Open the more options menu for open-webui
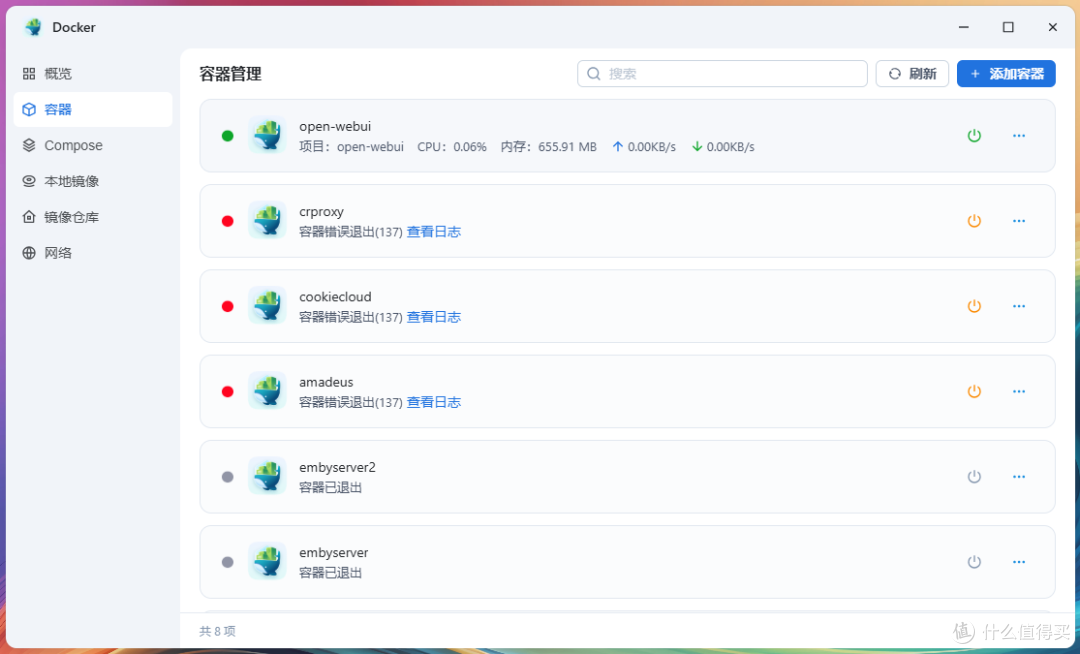The image size is (1080, 654). pos(1019,135)
